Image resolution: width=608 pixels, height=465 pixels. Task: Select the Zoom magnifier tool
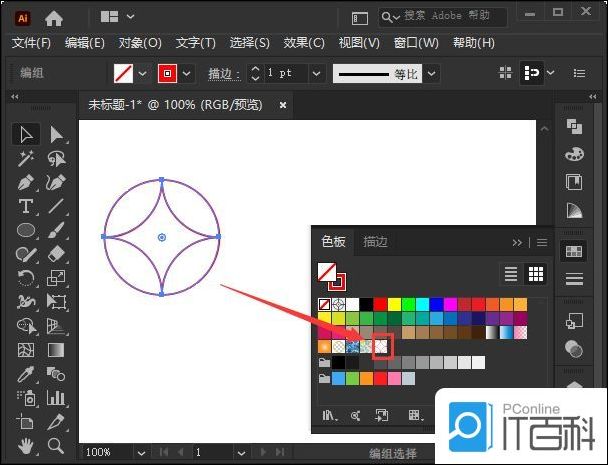[57, 446]
